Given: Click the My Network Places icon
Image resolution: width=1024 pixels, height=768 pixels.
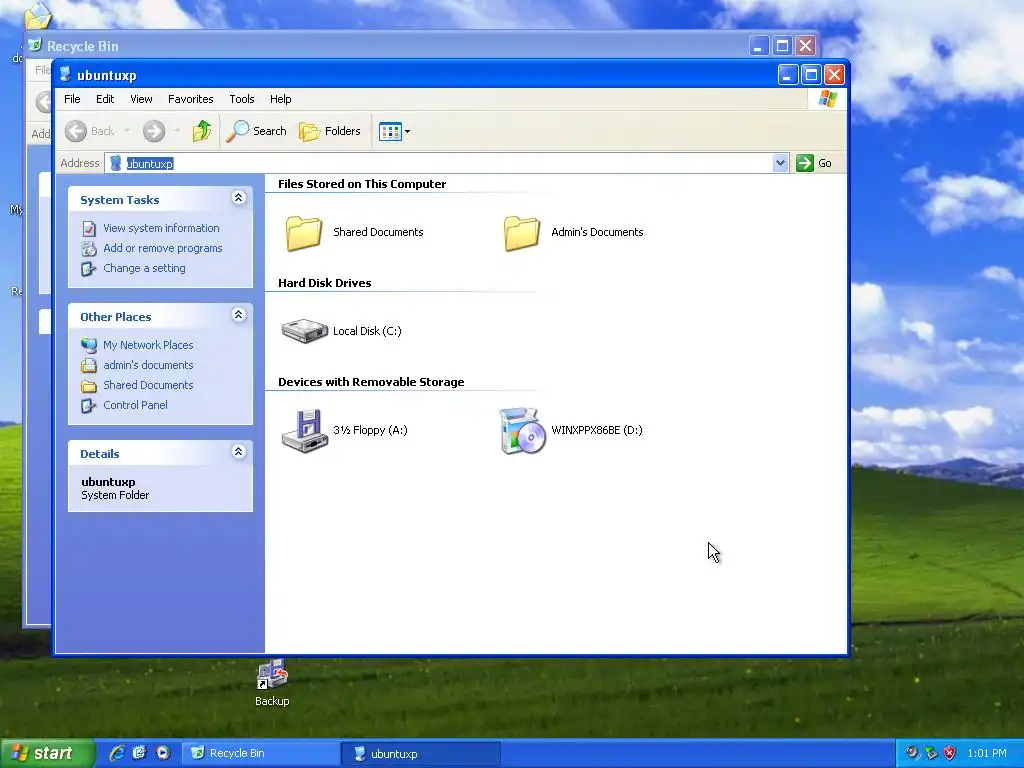Looking at the screenshot, I should [89, 345].
